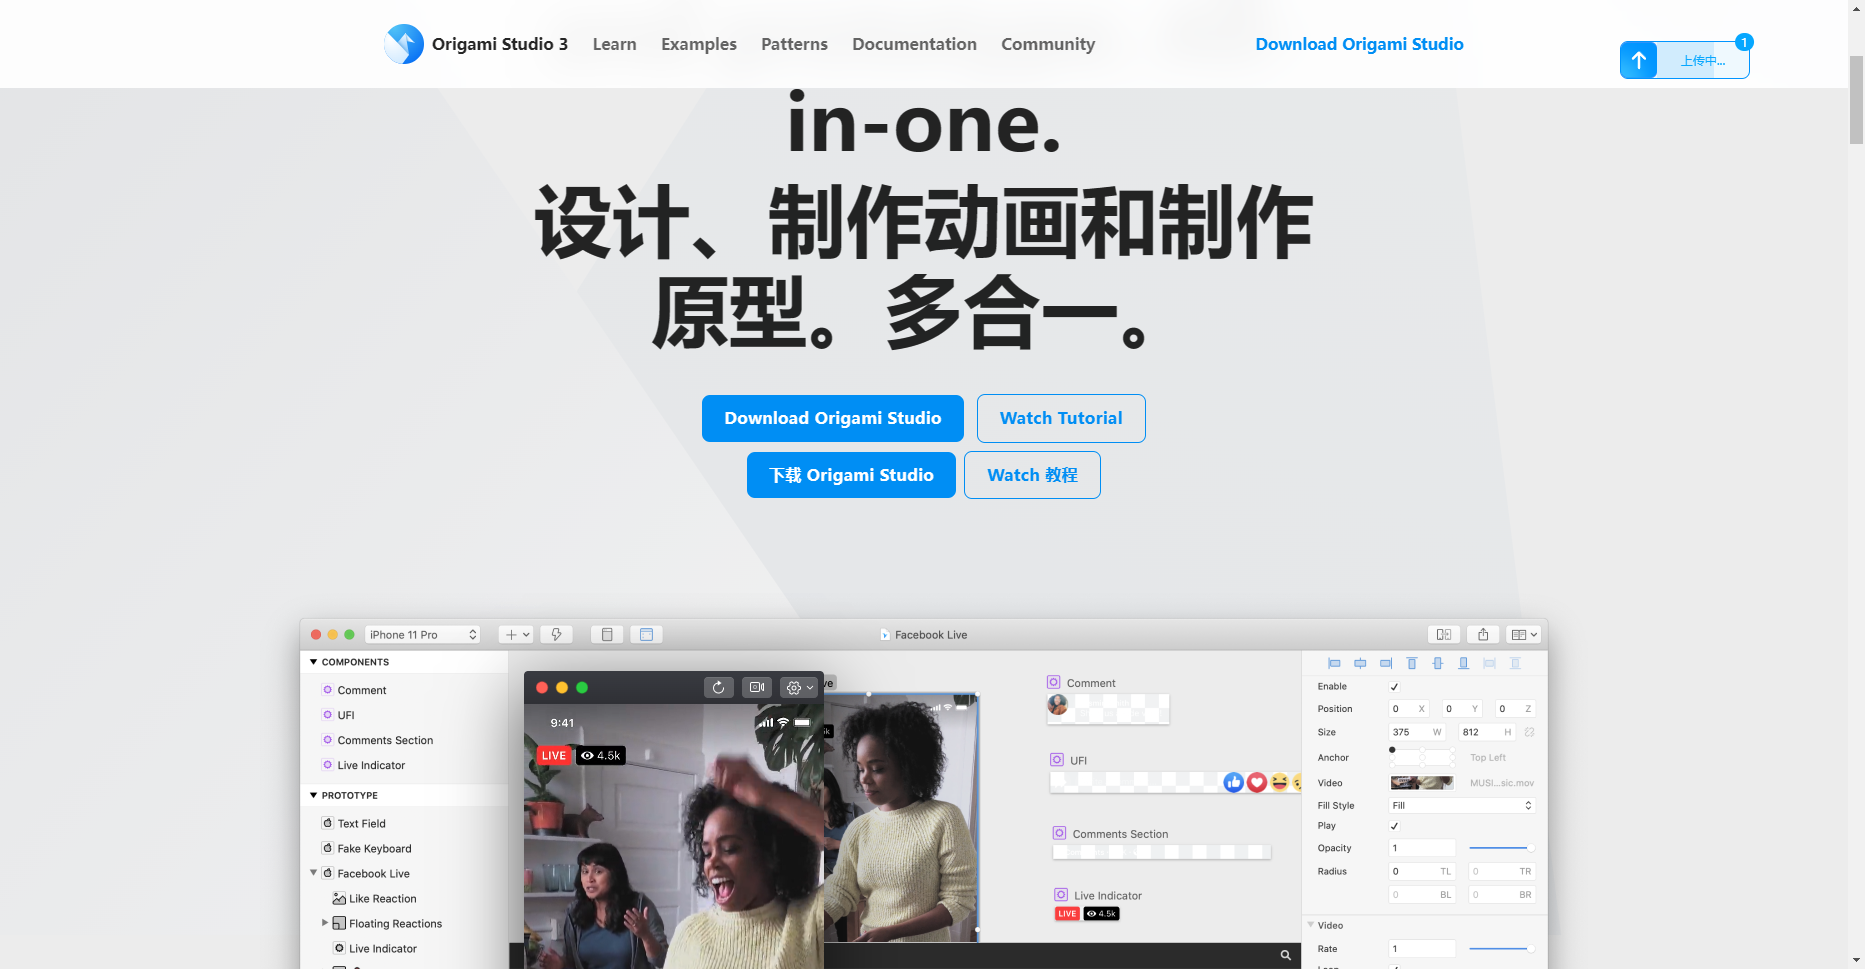Click the Watch 教程 button
The width and height of the screenshot is (1865, 969).
coord(1032,475)
